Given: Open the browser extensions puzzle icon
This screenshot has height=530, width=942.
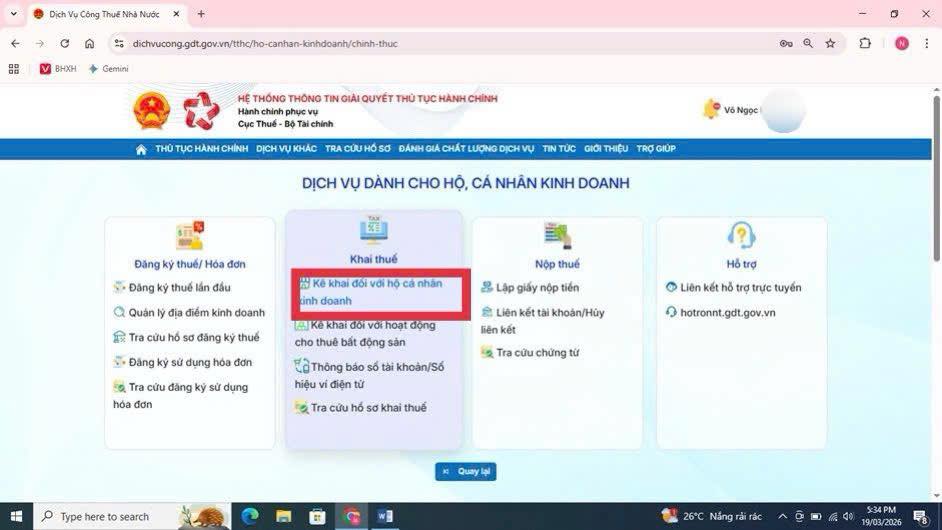Looking at the screenshot, I should coord(865,43).
